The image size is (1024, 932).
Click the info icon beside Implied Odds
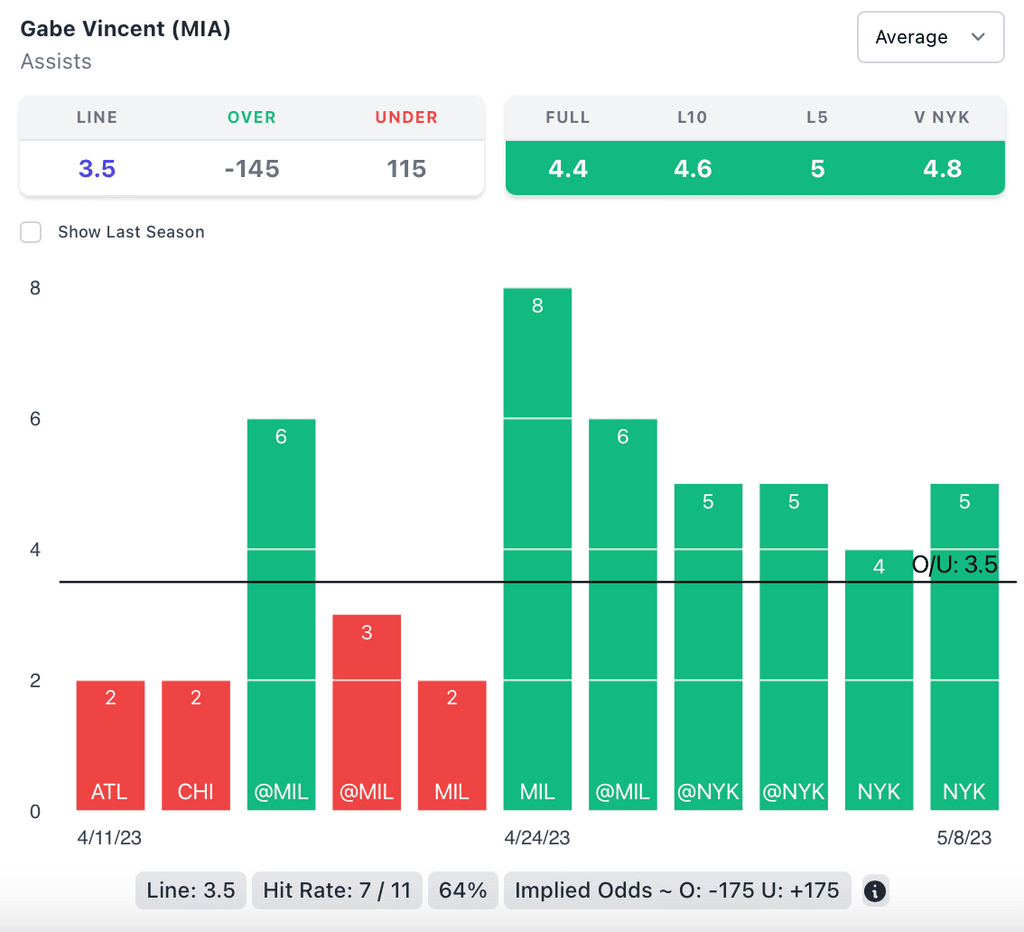pos(874,891)
